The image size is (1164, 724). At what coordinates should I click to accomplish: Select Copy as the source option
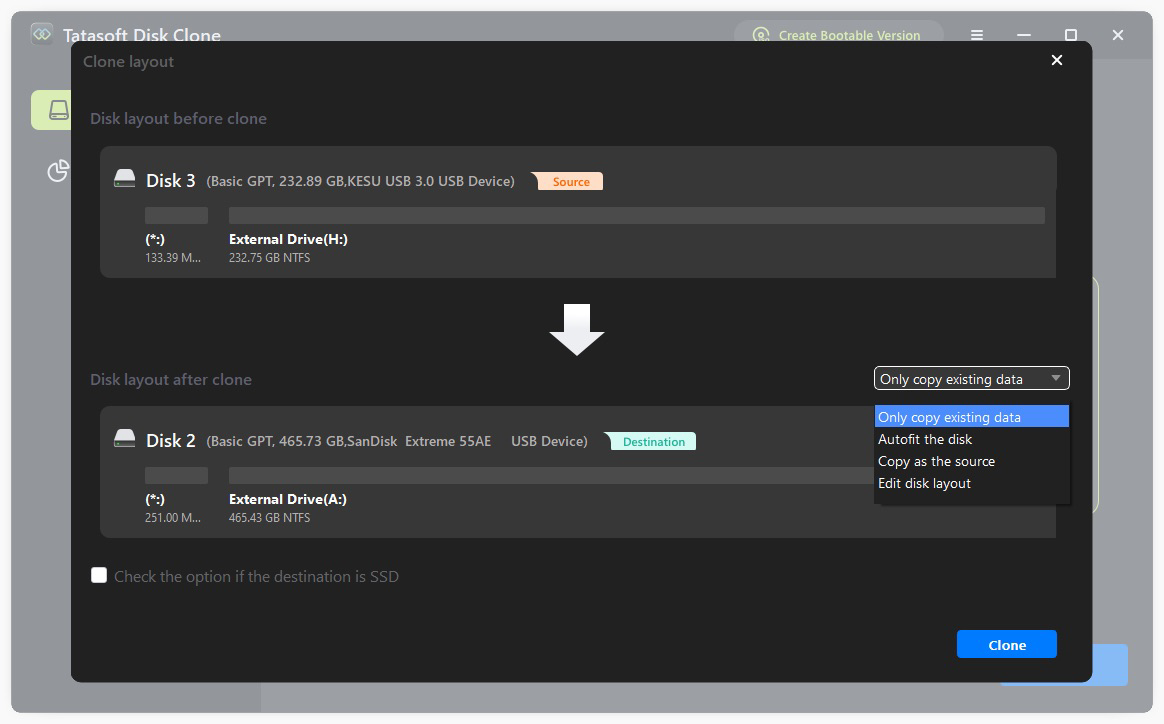936,461
